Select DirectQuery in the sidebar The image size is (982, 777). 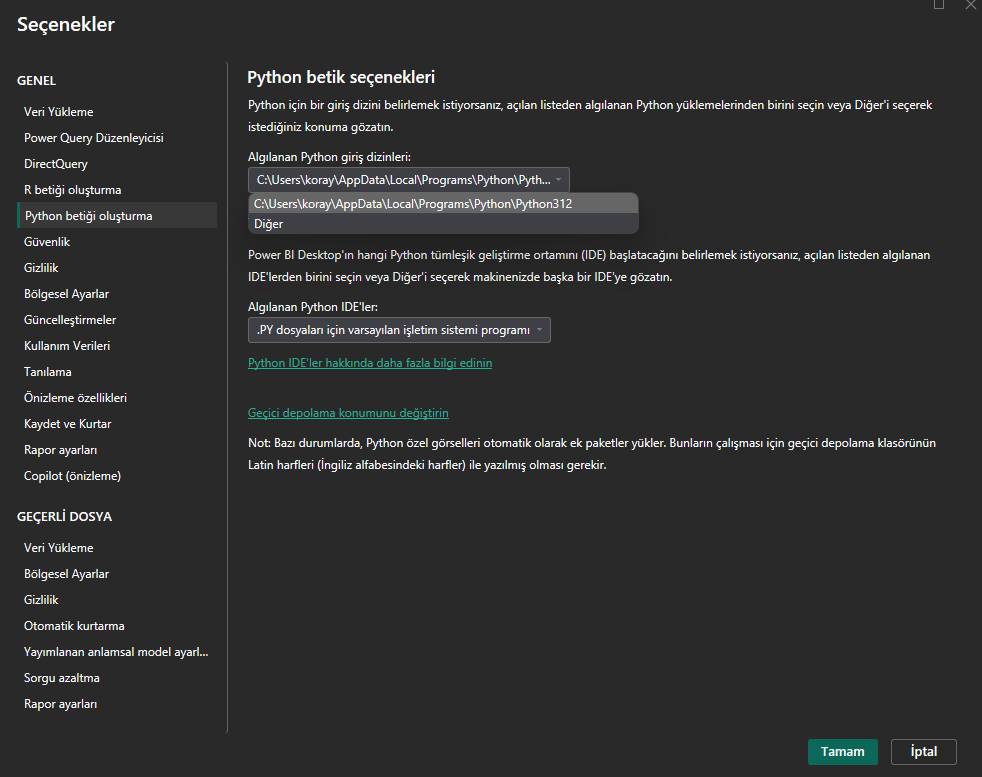click(56, 164)
